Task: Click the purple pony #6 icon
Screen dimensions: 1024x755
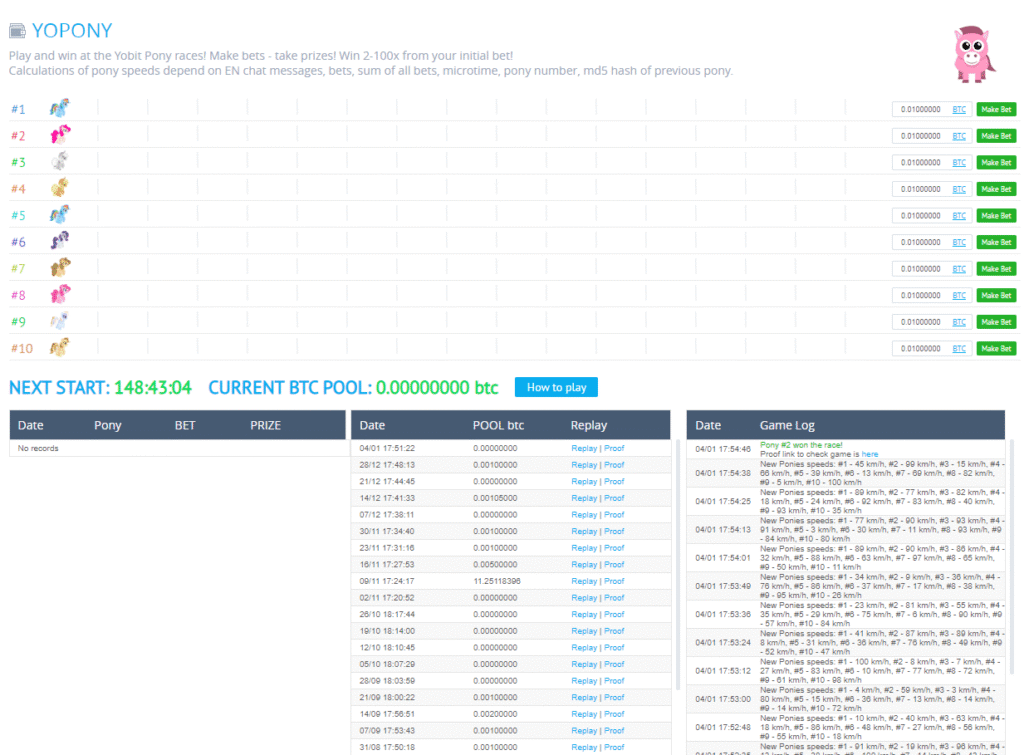Action: [x=59, y=241]
